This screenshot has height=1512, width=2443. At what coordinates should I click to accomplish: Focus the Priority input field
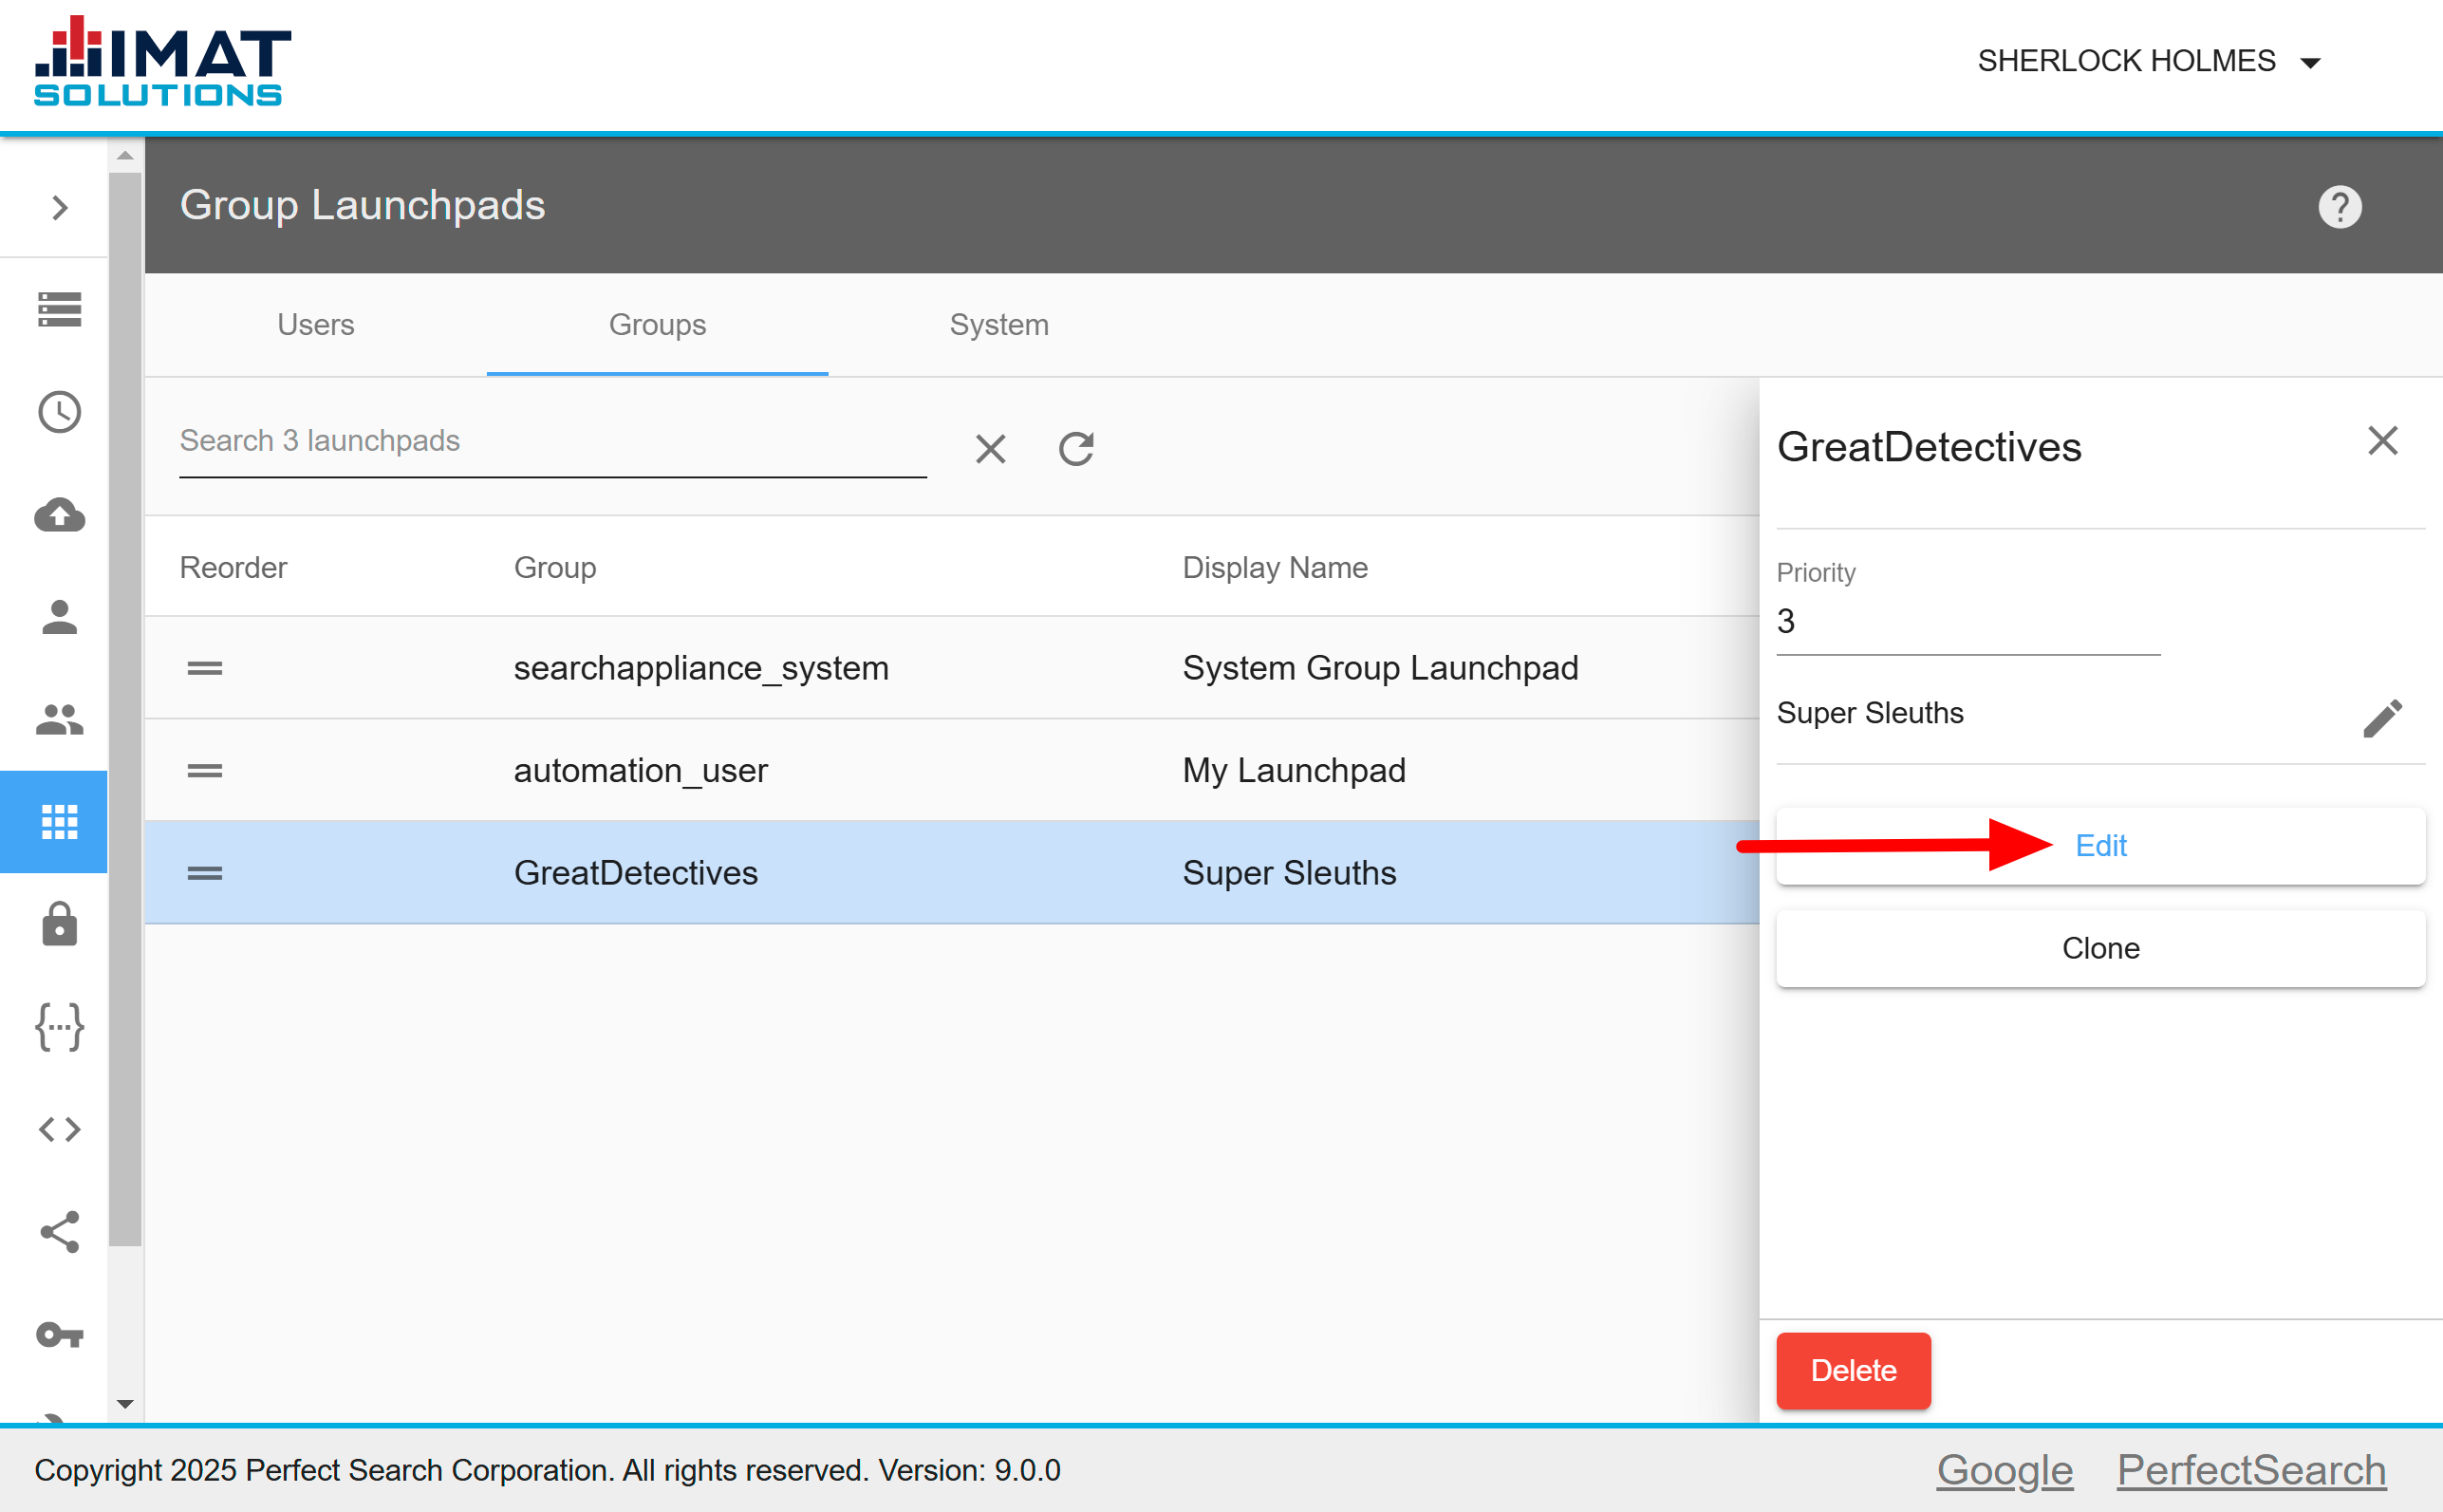[1968, 622]
